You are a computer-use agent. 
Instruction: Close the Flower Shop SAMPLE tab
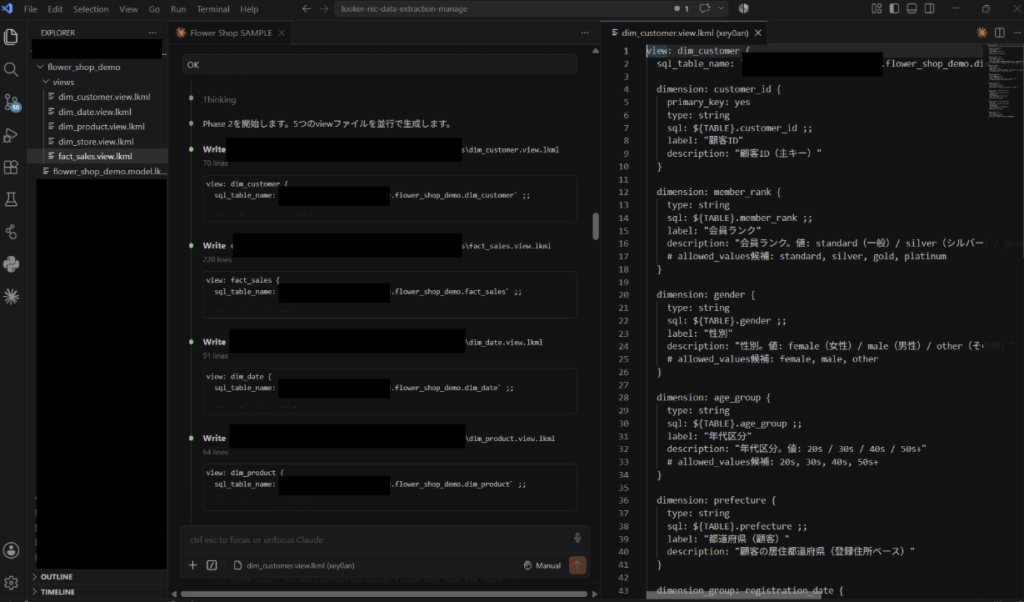281,33
